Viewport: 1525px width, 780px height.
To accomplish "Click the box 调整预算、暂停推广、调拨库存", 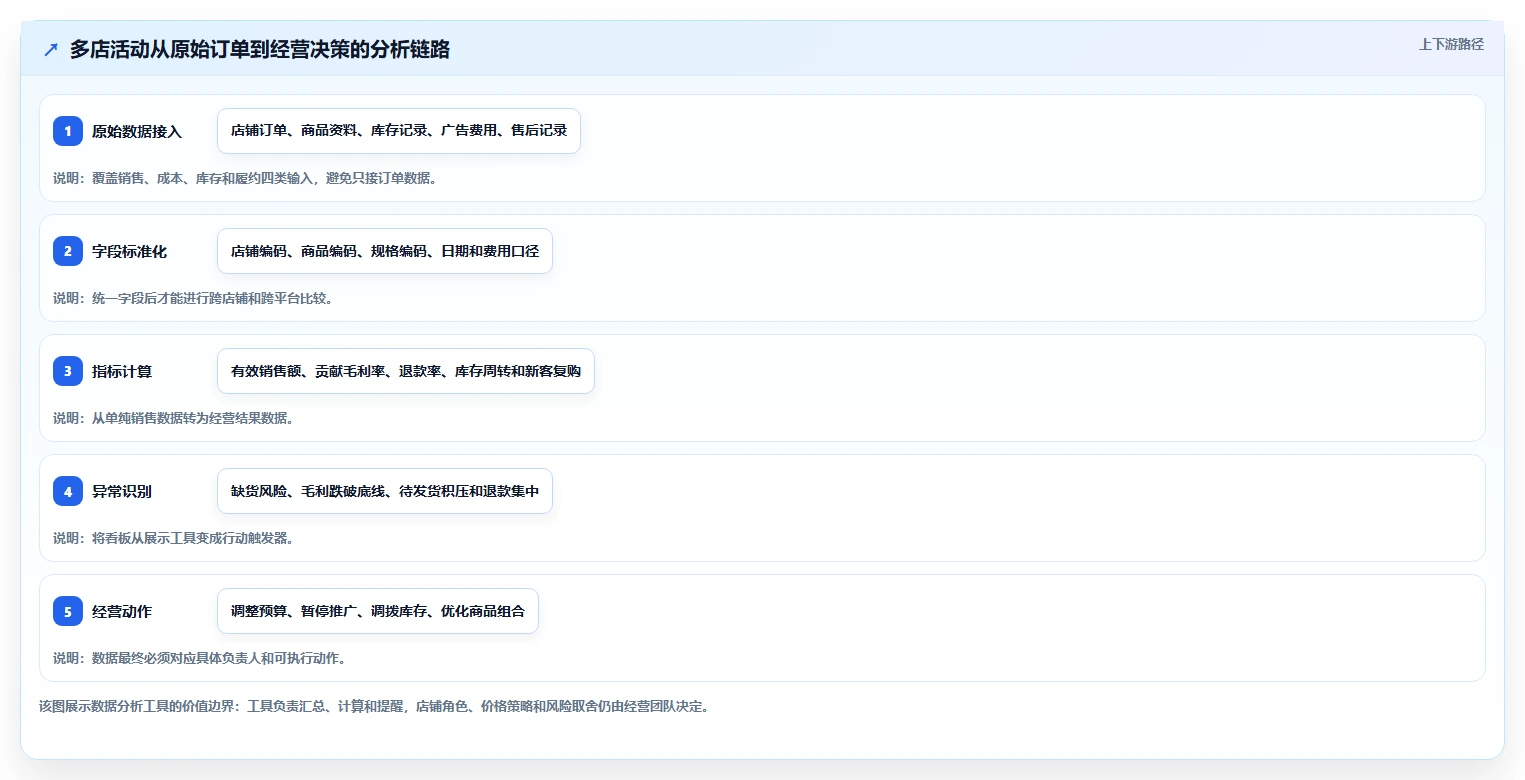I will coord(378,611).
